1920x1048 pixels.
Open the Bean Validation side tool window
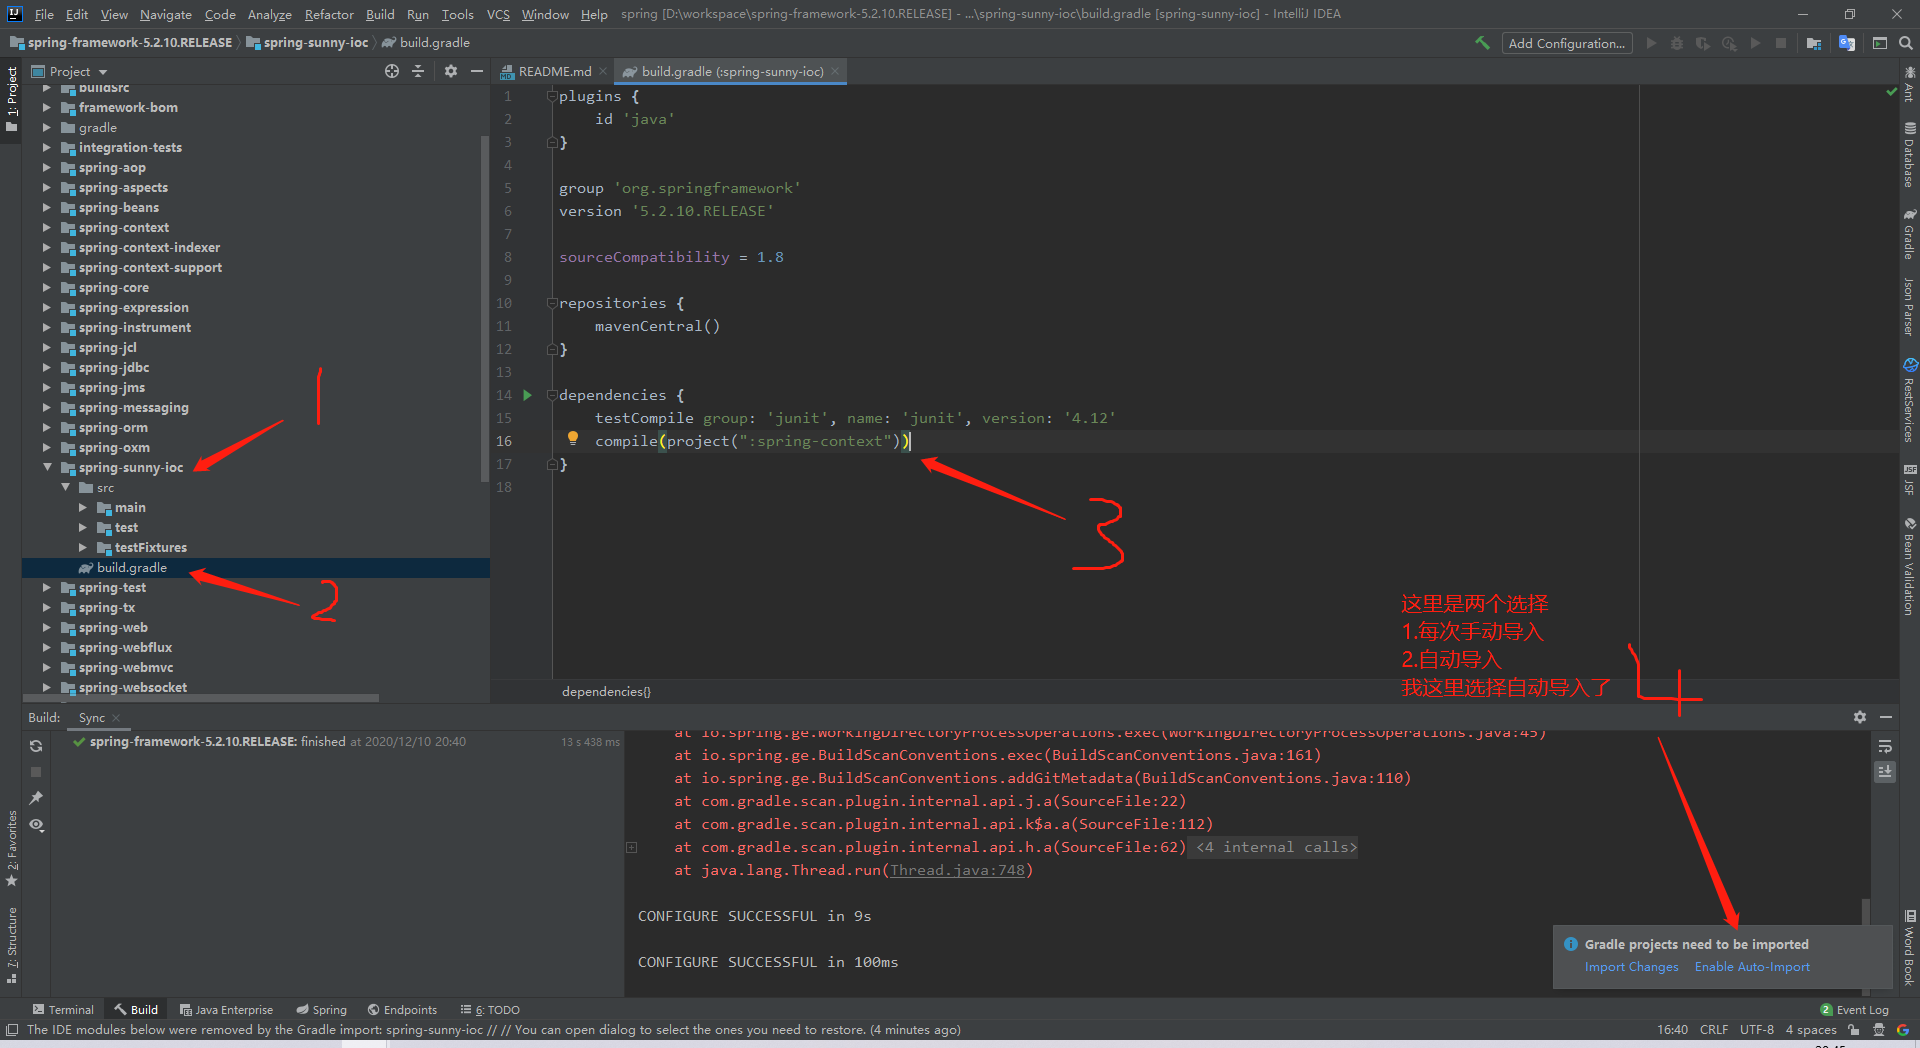[1909, 566]
